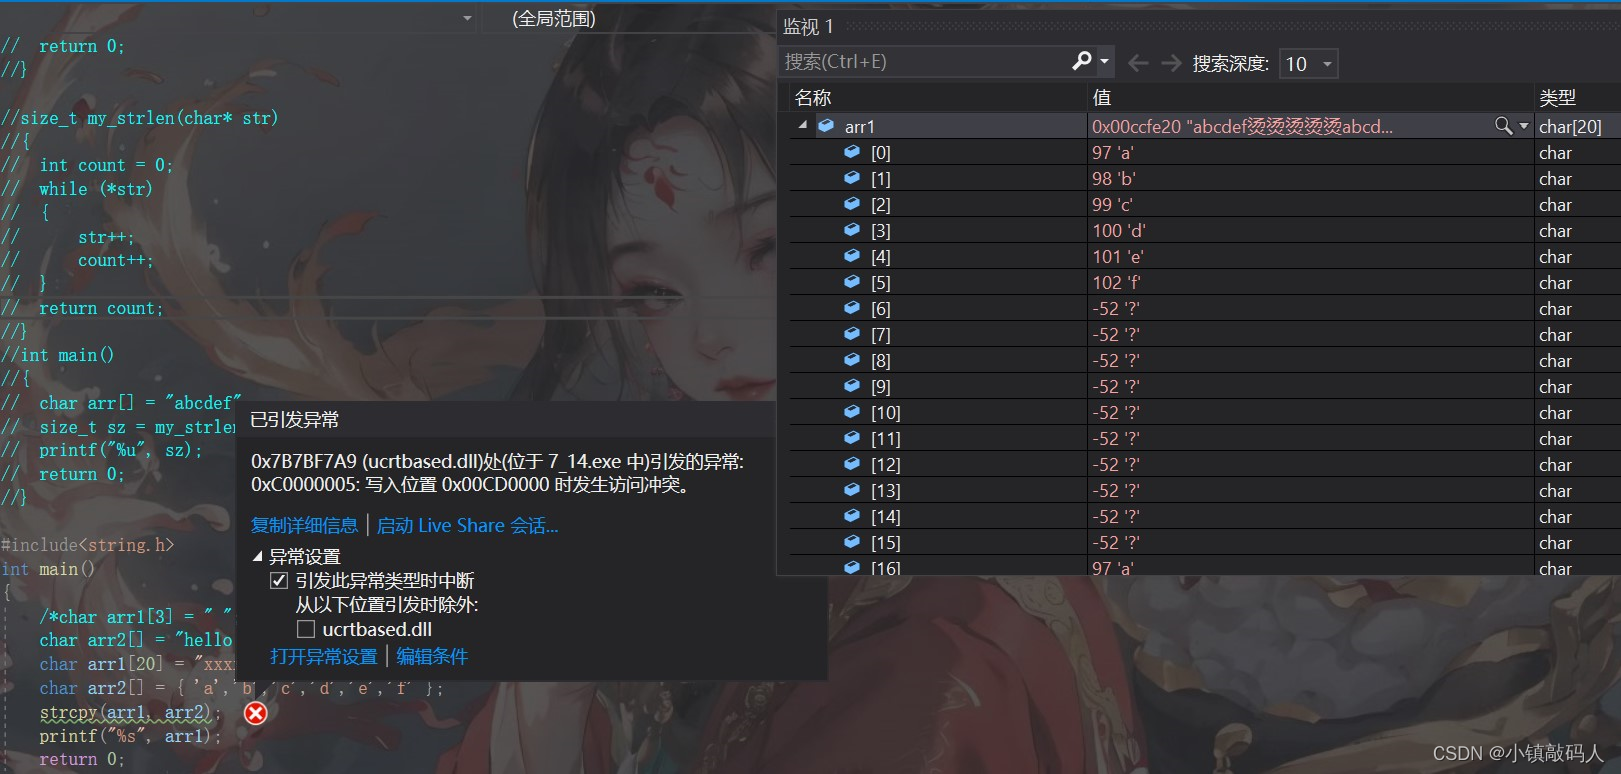Click the cube icon for element [1]
The height and width of the screenshot is (774, 1621).
point(852,177)
